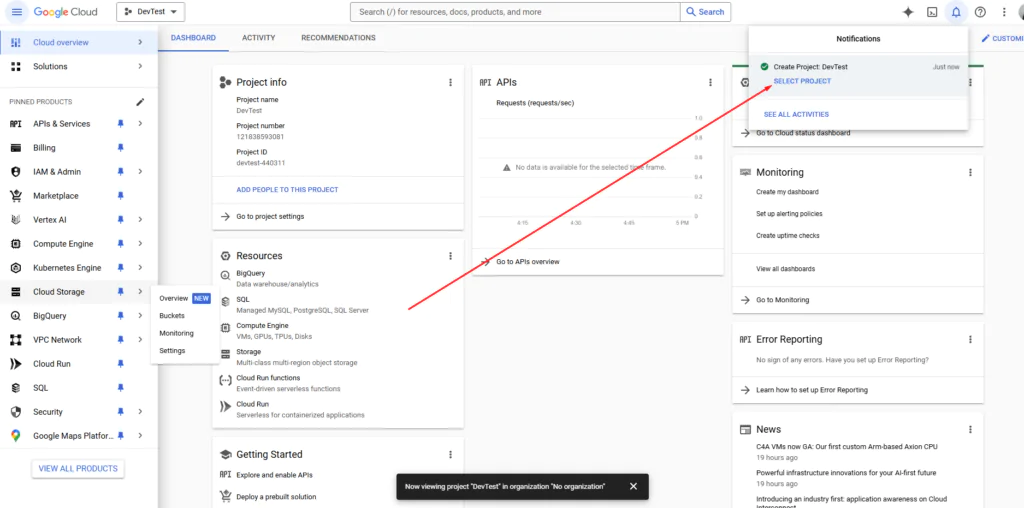
Task: Unpin IAM & Admin from sidebar
Action: 120,172
